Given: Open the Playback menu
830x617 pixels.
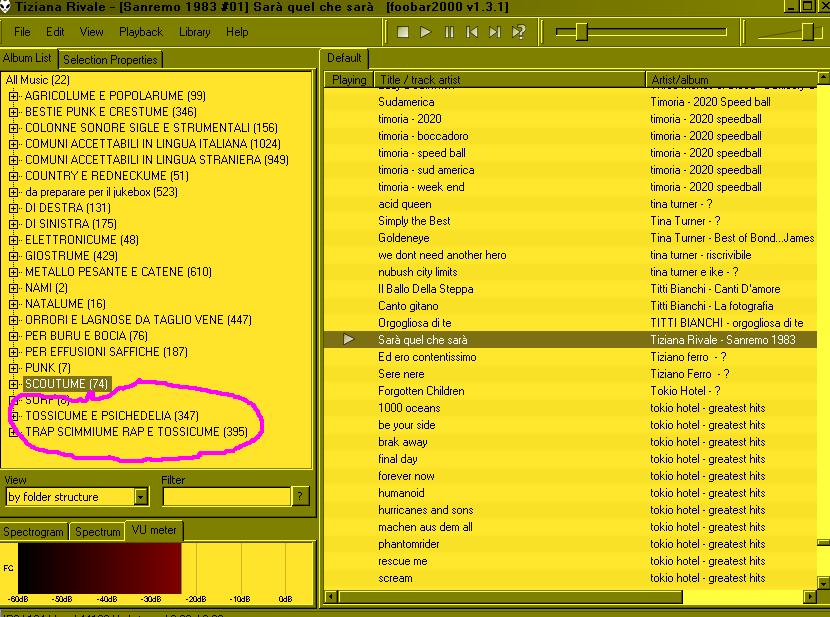Looking at the screenshot, I should coord(141,32).
